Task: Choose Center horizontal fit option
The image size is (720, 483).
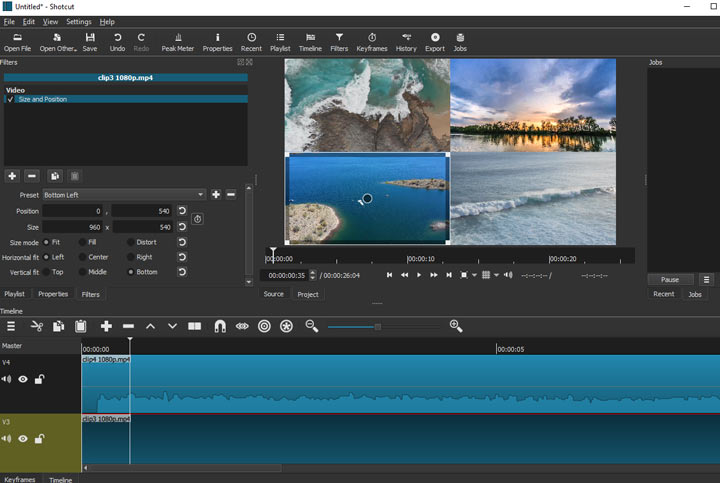Action: click(80, 257)
